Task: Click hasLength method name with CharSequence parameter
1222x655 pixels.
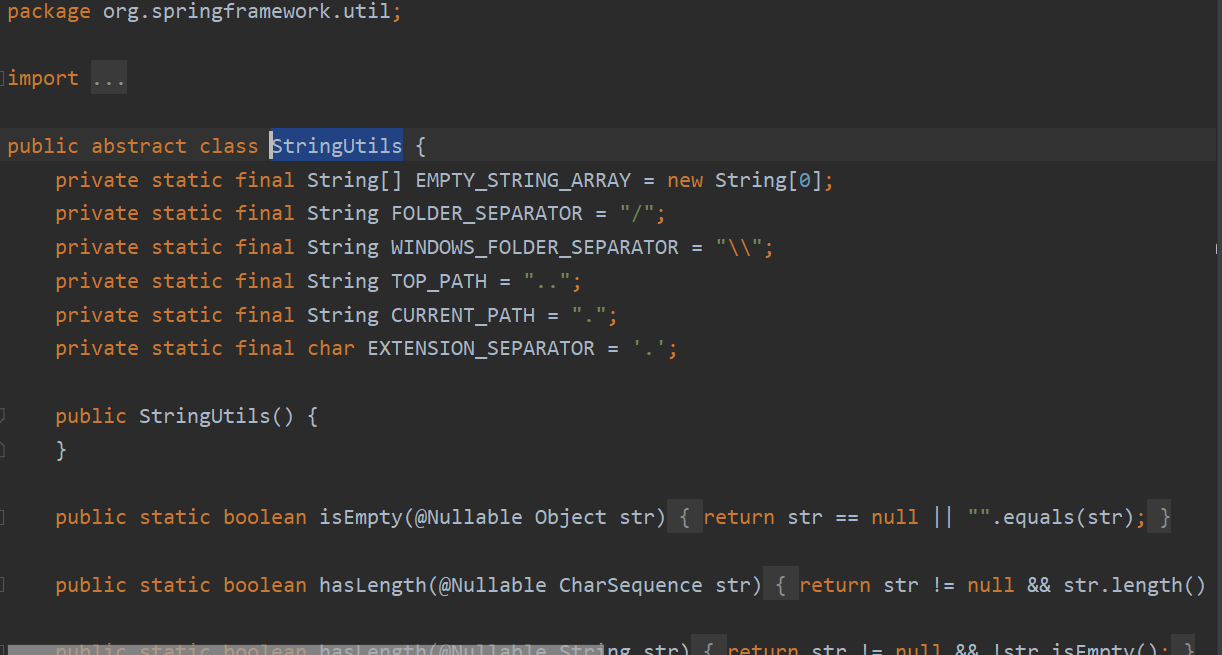Action: pyautogui.click(x=373, y=585)
